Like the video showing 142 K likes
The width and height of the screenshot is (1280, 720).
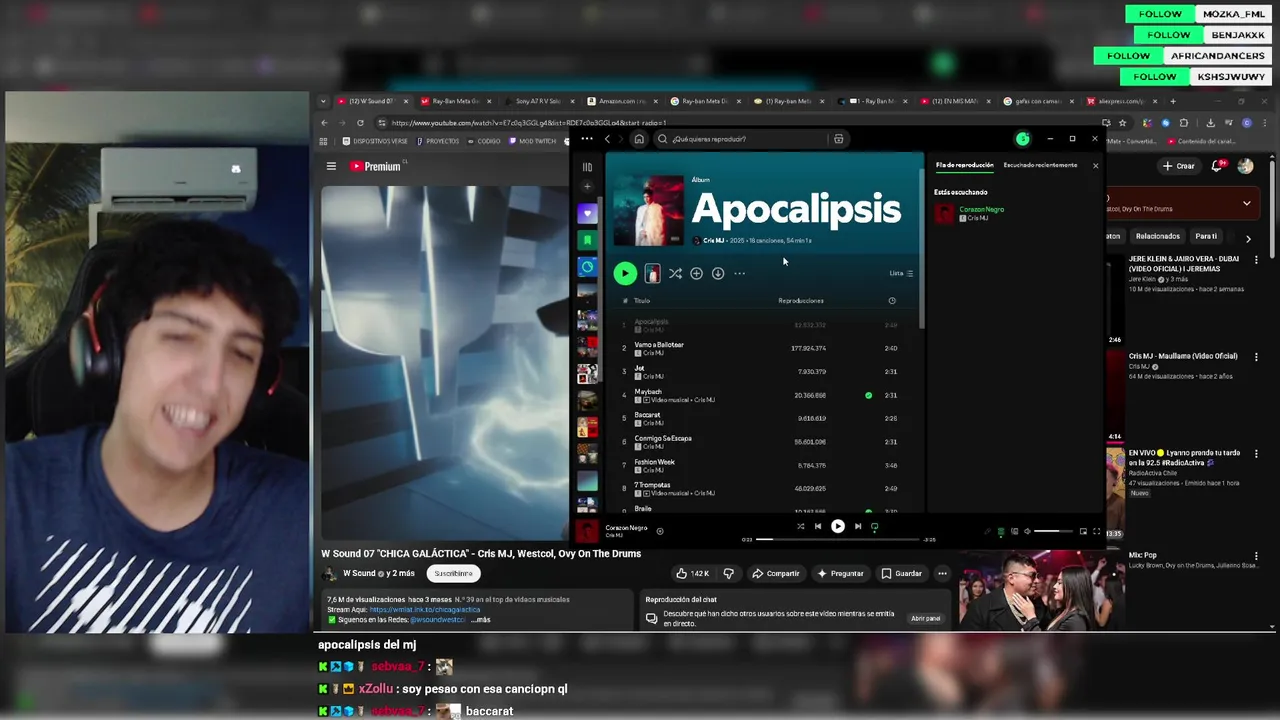(693, 573)
